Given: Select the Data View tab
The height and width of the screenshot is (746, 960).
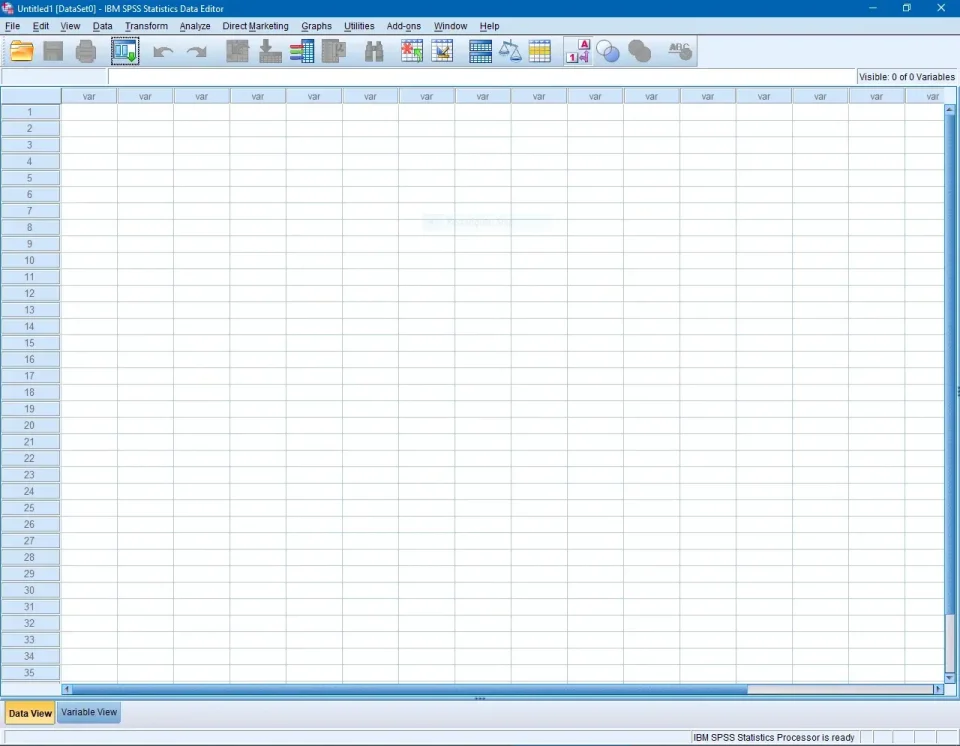Looking at the screenshot, I should click(30, 713).
